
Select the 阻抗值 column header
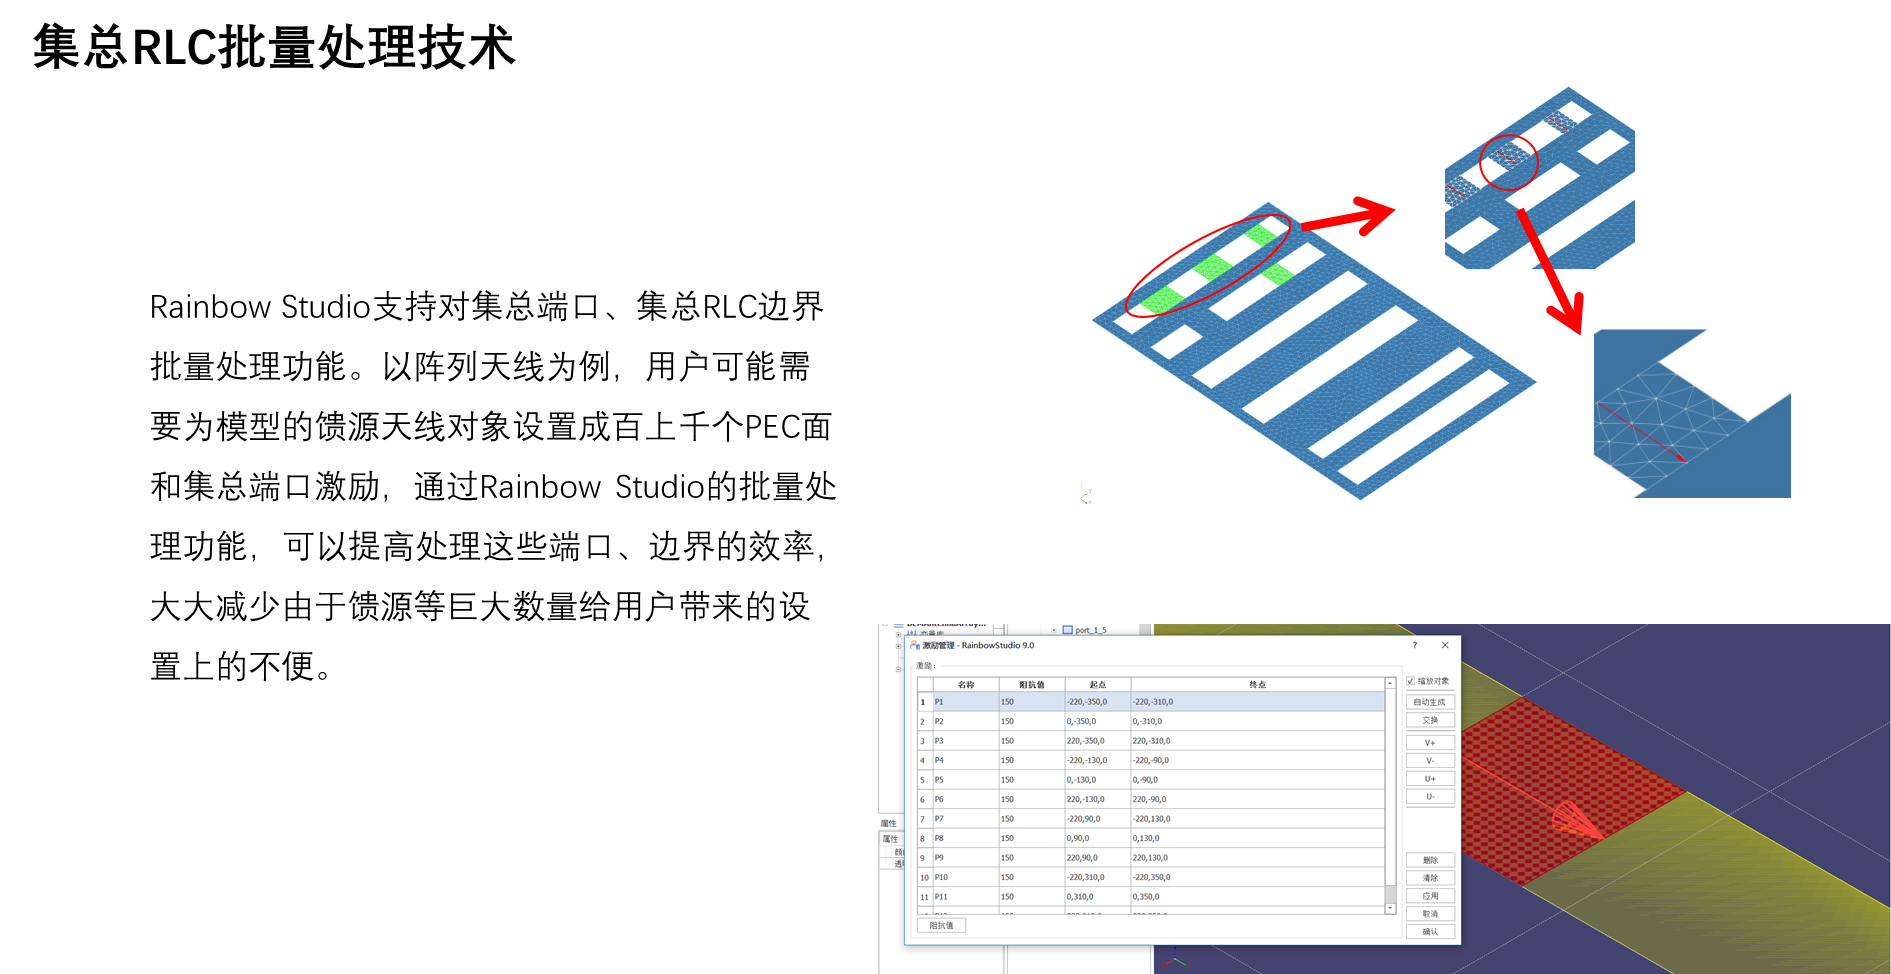[x=1032, y=685]
